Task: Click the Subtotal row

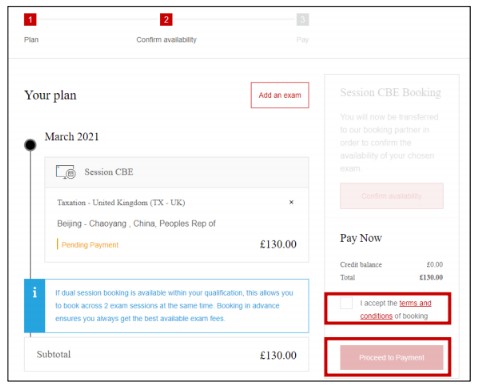Action: pyautogui.click(x=166, y=355)
